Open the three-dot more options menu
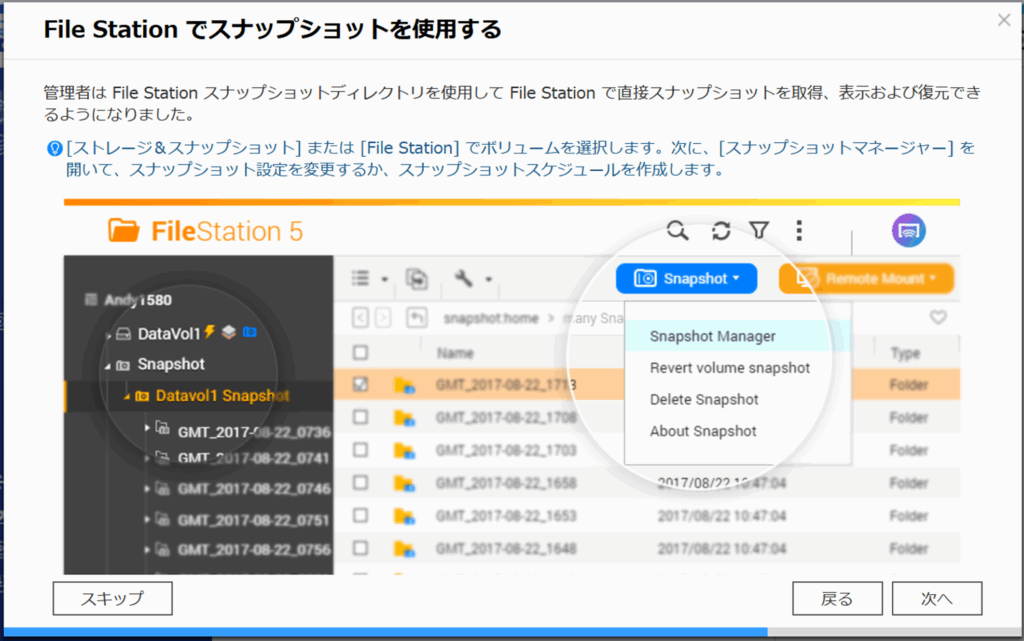This screenshot has width=1024, height=641. click(799, 232)
